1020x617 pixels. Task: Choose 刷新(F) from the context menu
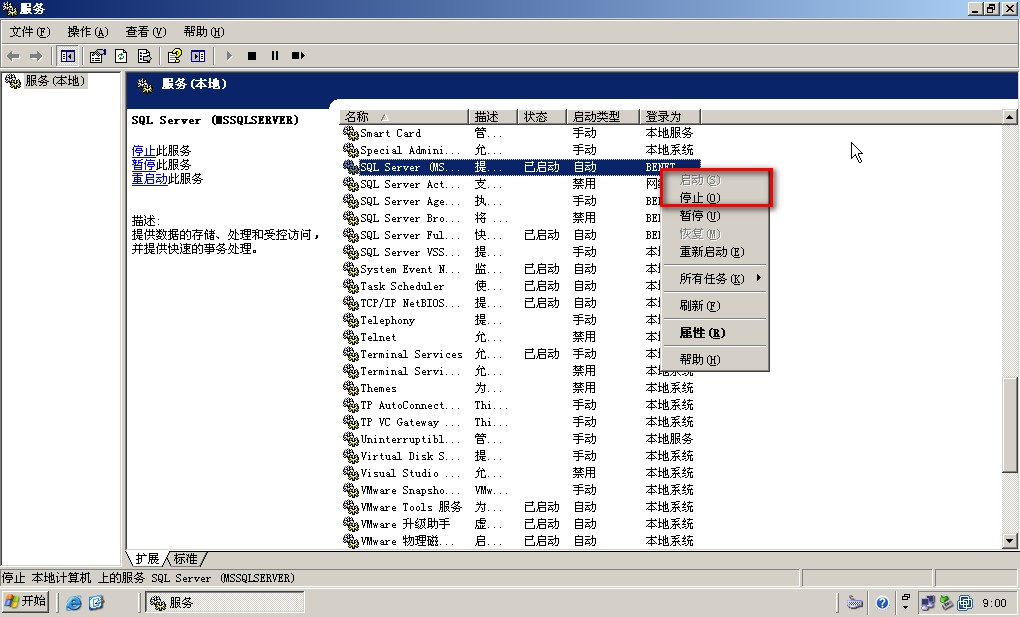pos(715,305)
